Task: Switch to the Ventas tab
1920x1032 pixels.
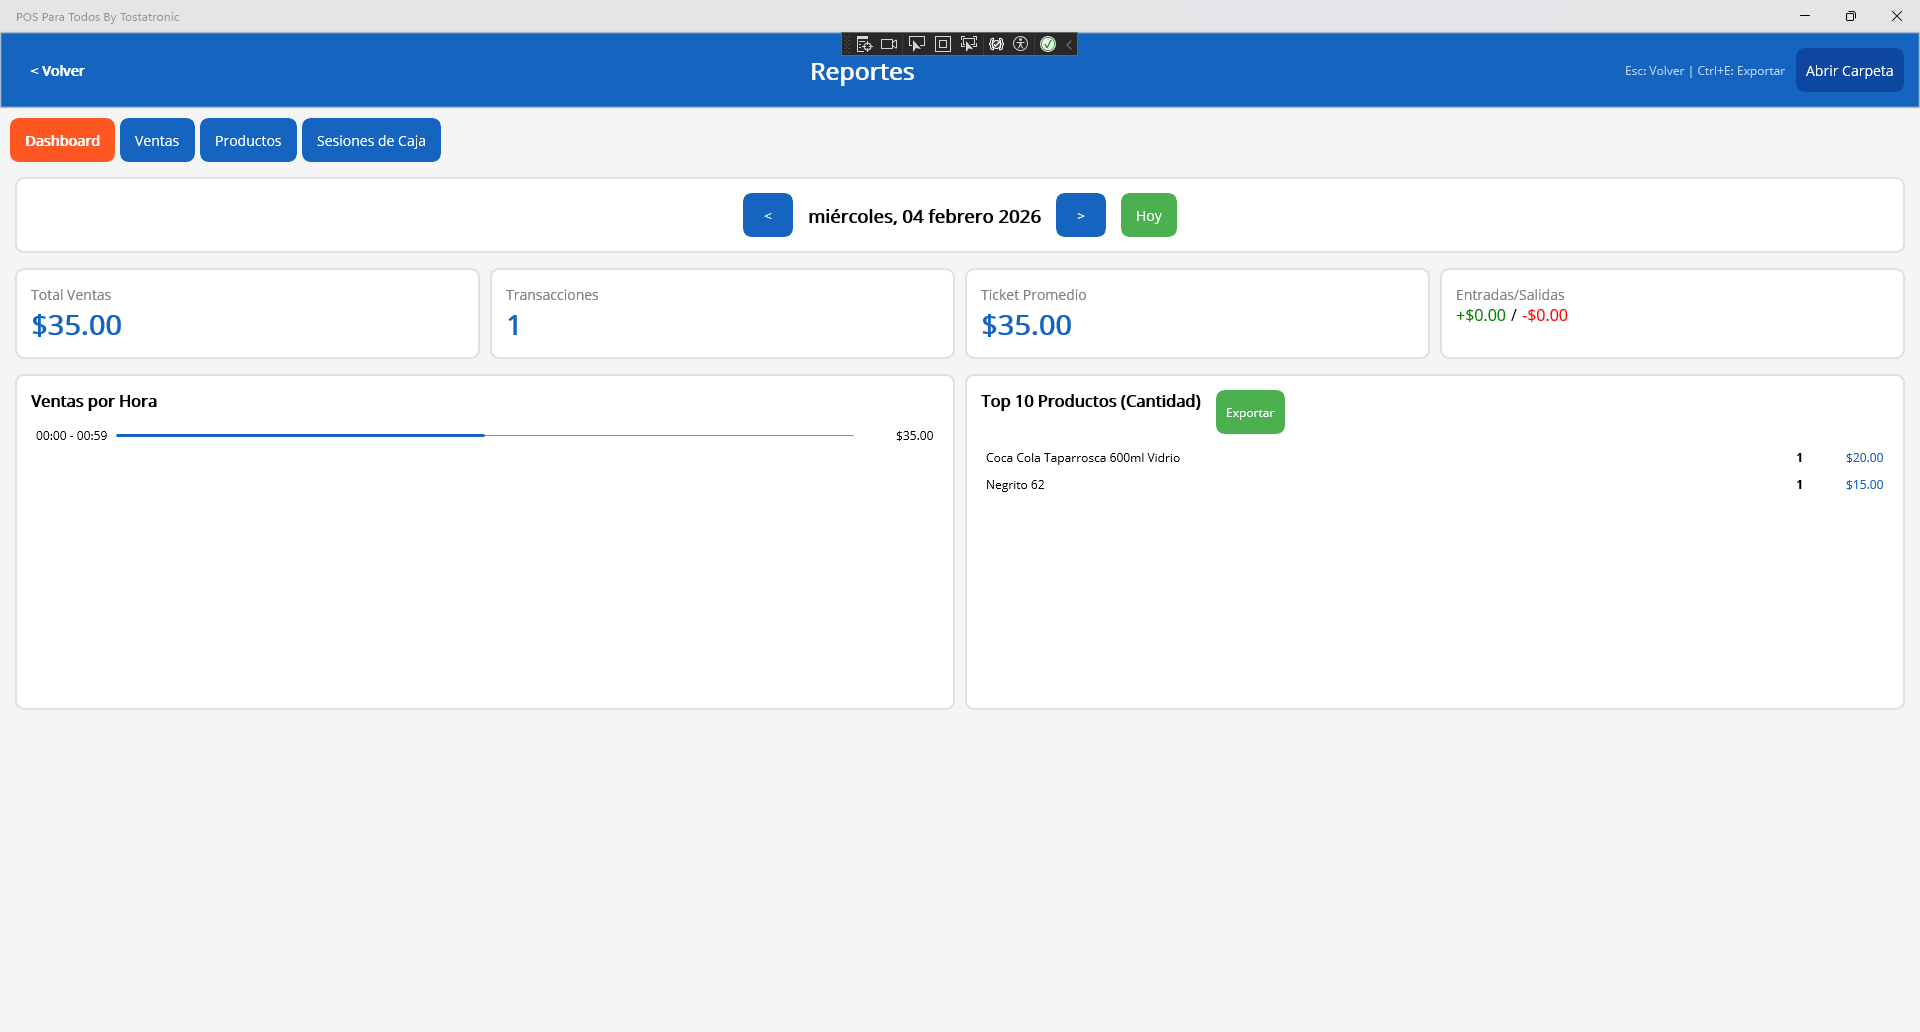Action: (x=157, y=140)
